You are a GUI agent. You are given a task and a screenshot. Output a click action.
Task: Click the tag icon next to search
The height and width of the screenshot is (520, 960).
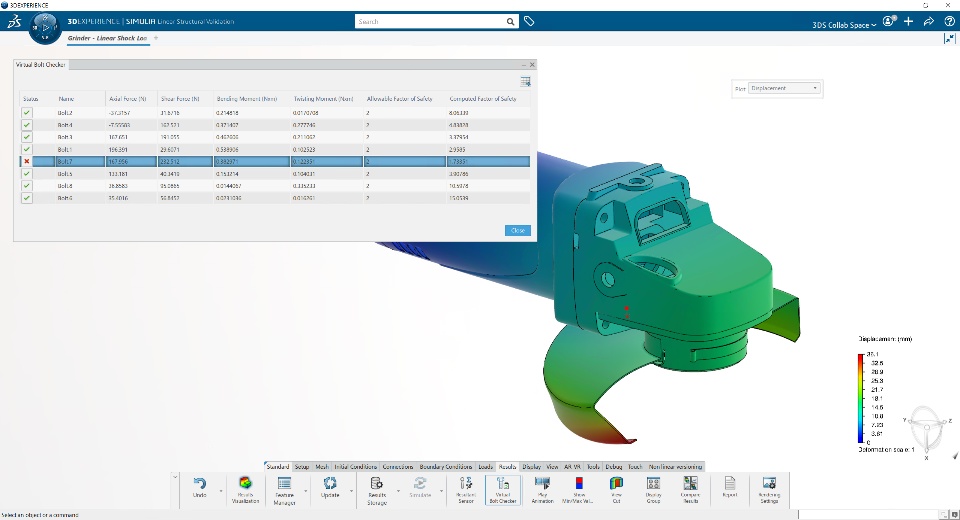[x=529, y=21]
